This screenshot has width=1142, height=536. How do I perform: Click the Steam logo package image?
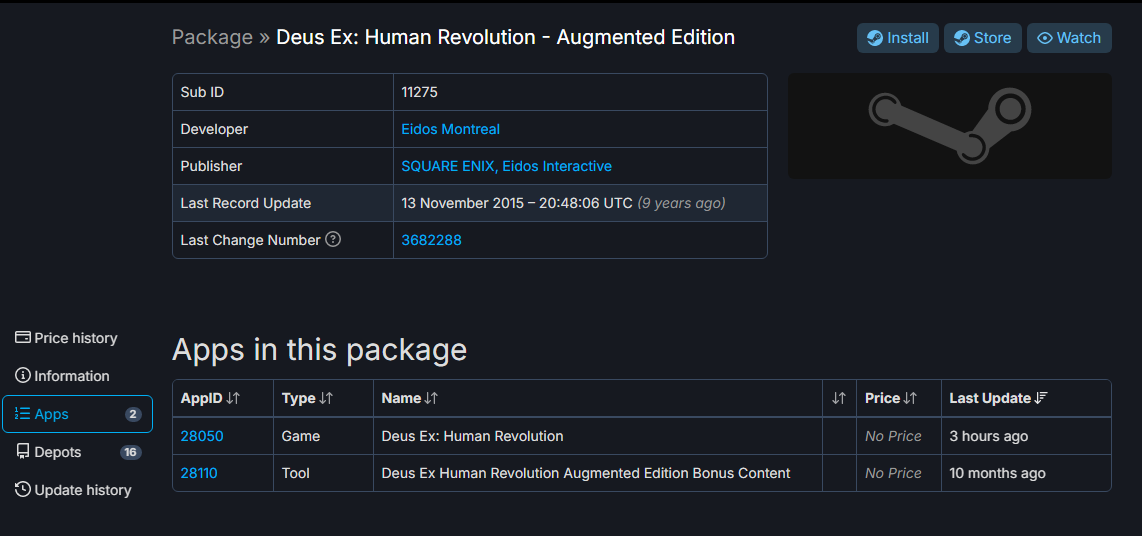(949, 126)
